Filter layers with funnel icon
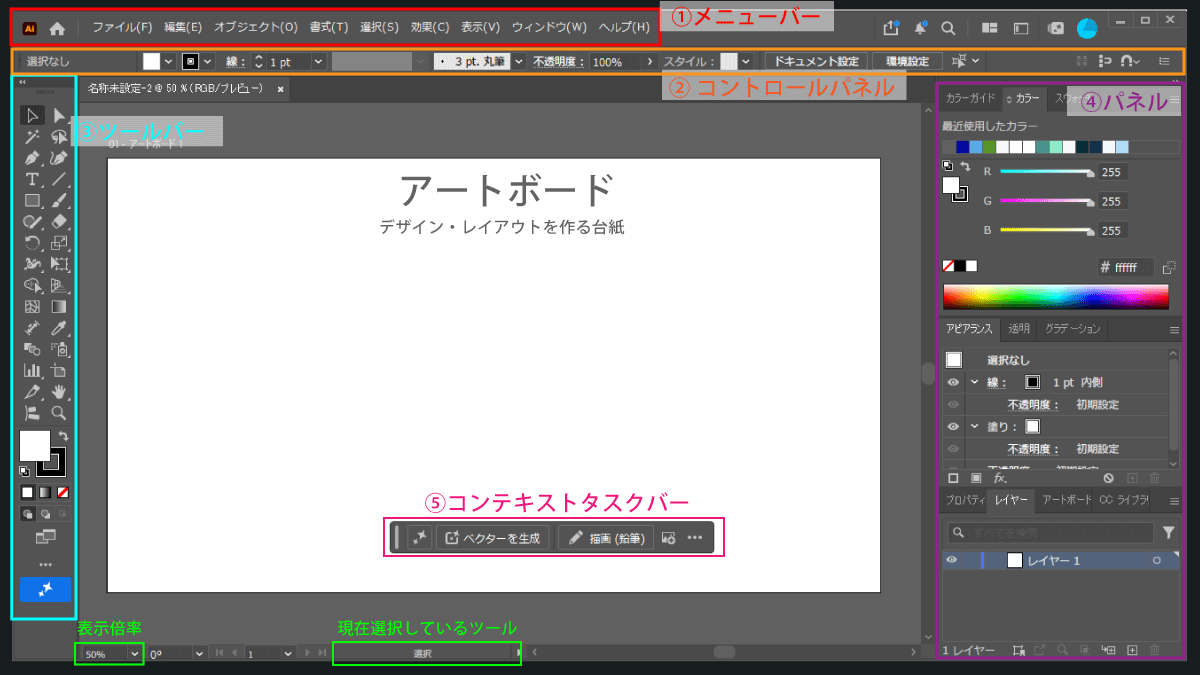 [x=1168, y=533]
